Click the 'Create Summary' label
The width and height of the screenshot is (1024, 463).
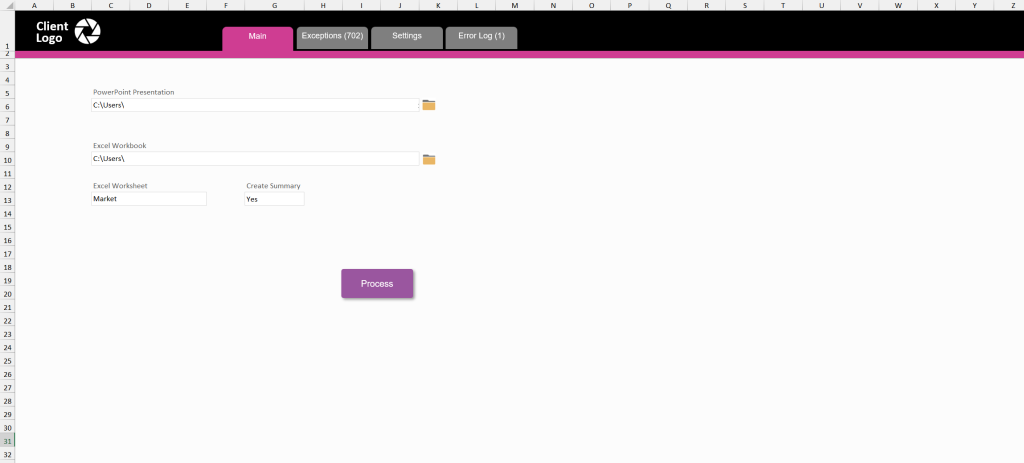click(273, 185)
